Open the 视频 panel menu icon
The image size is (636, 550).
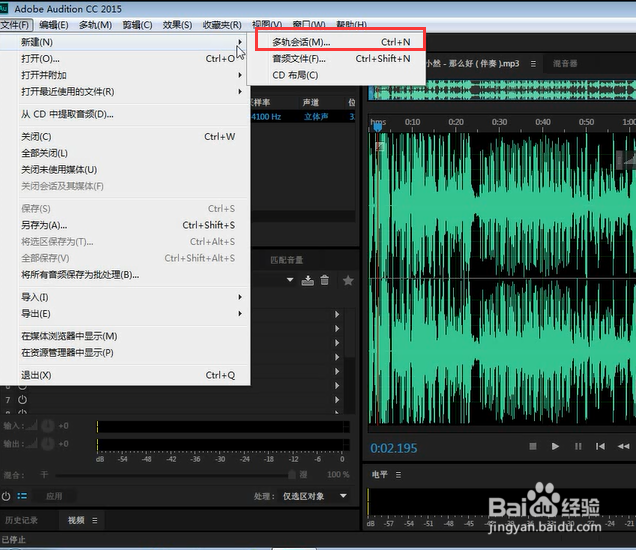95,520
